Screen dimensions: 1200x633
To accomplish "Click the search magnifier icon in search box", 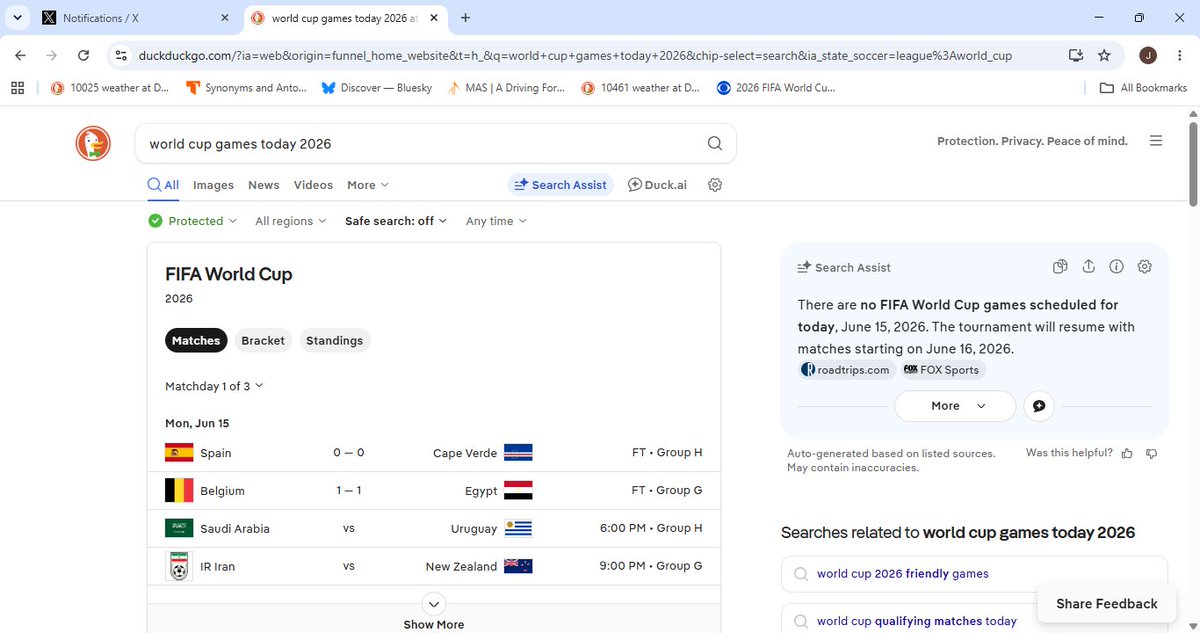I will coord(715,144).
